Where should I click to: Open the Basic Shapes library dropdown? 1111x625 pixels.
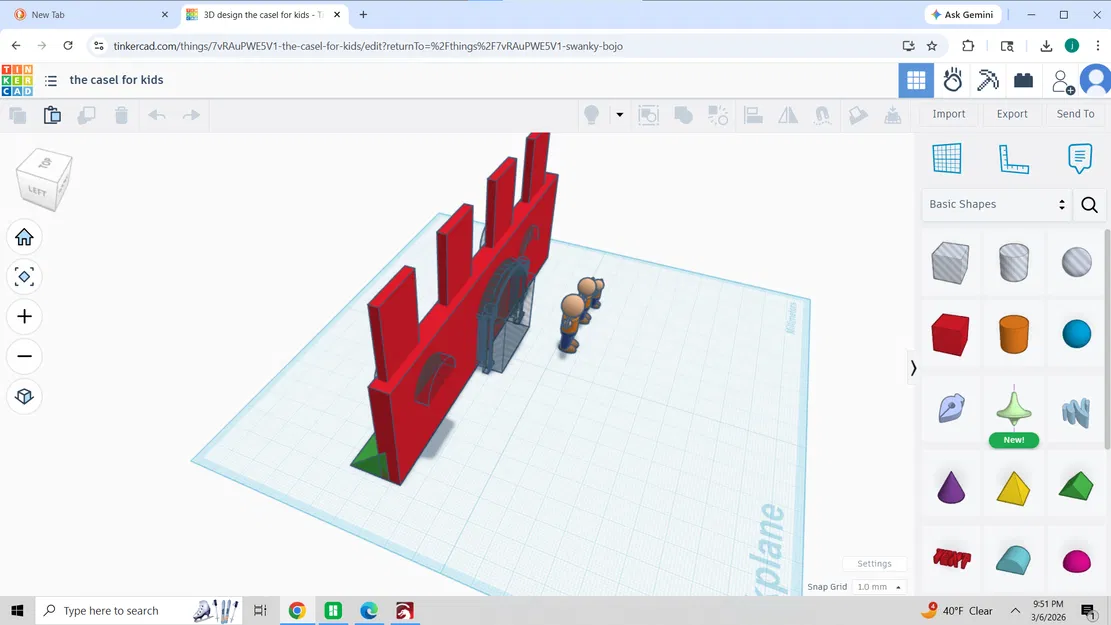[996, 204]
